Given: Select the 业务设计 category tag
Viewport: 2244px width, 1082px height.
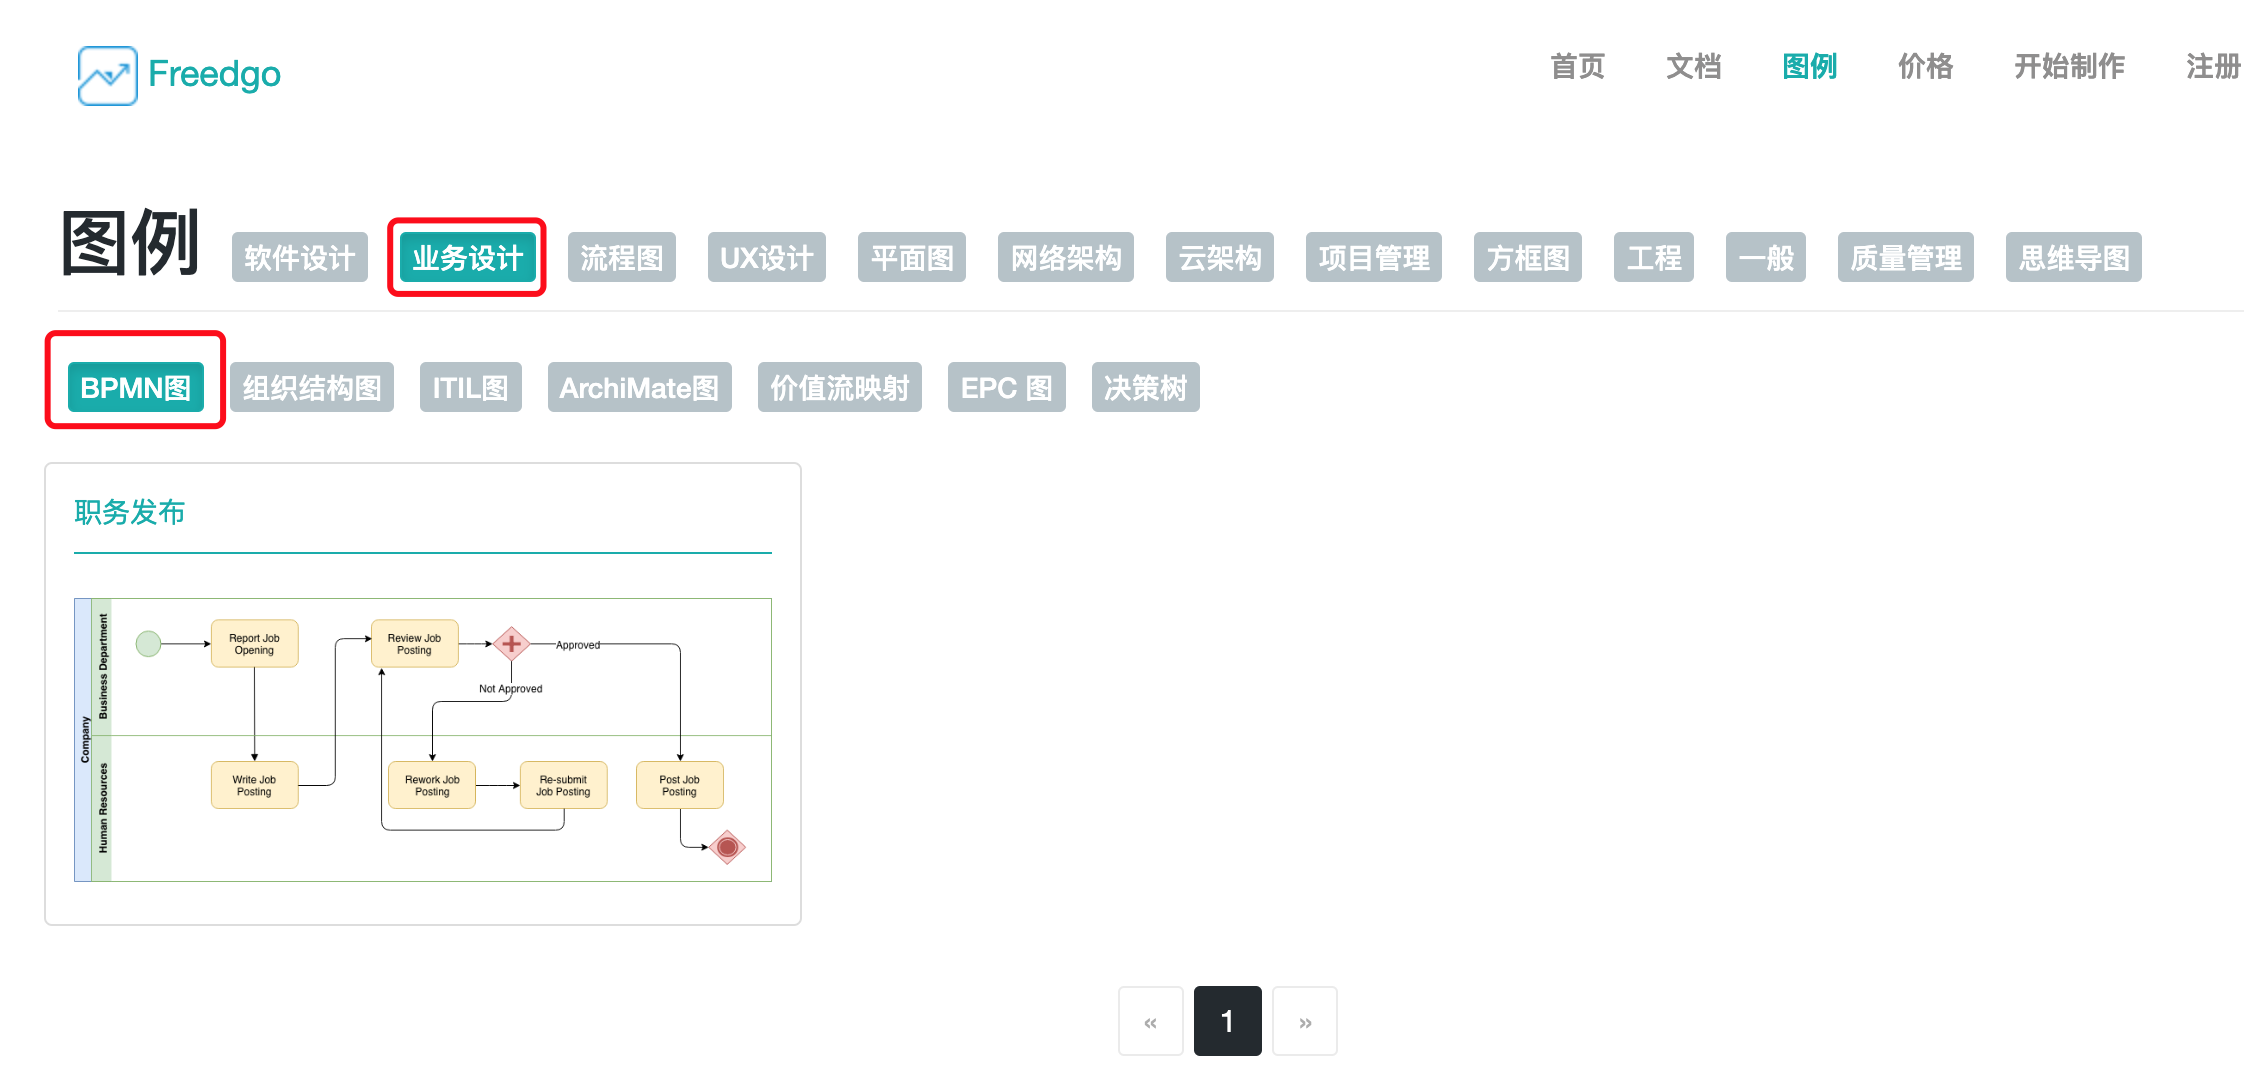Looking at the screenshot, I should pyautogui.click(x=467, y=258).
